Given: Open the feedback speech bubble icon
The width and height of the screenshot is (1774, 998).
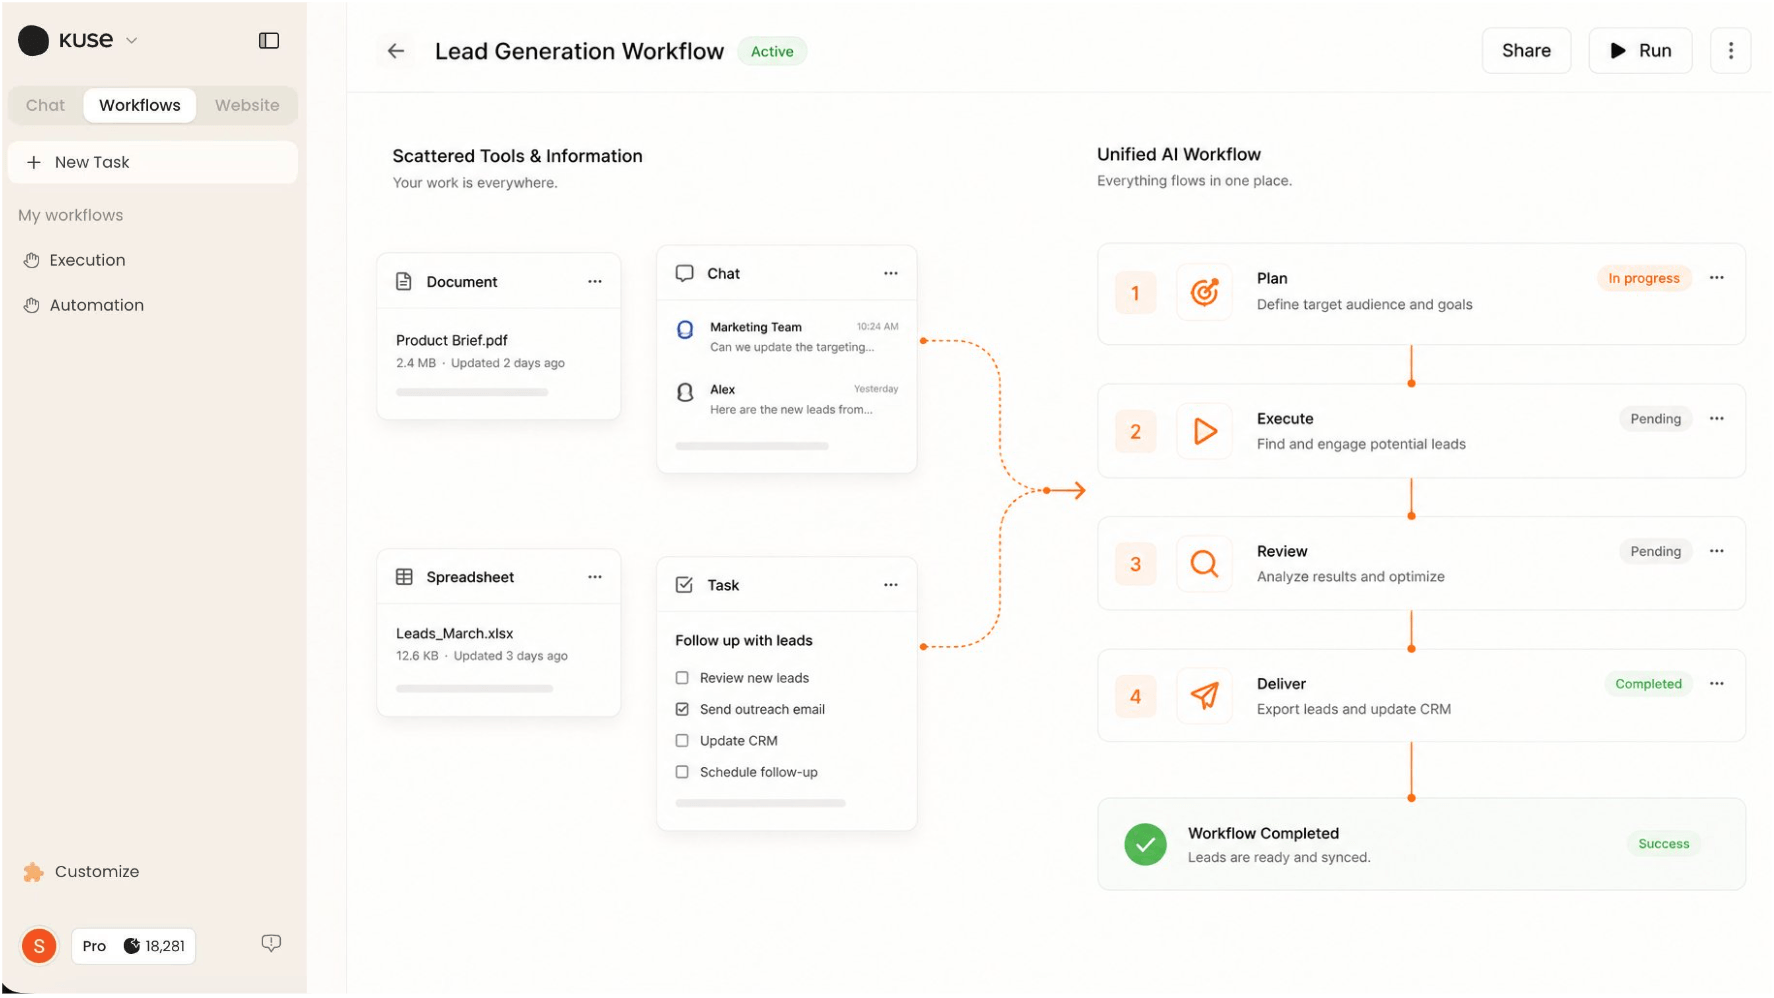Looking at the screenshot, I should 271,944.
